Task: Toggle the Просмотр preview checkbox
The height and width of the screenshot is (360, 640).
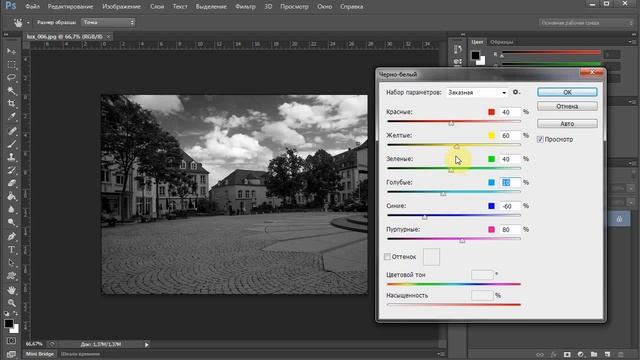Action: [540, 140]
